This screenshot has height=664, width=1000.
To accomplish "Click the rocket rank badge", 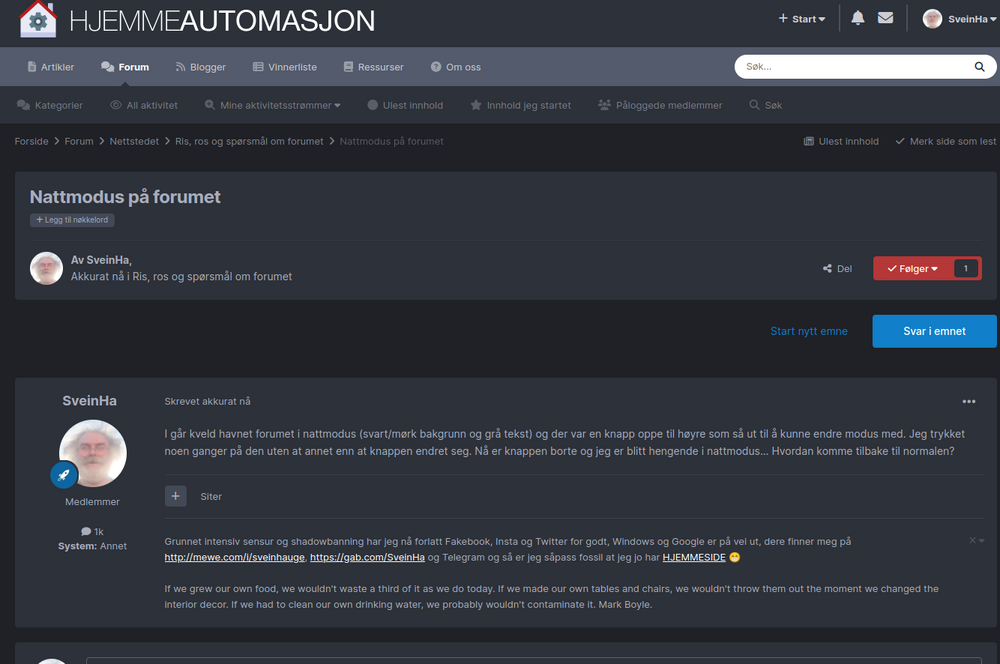I will coord(64,475).
